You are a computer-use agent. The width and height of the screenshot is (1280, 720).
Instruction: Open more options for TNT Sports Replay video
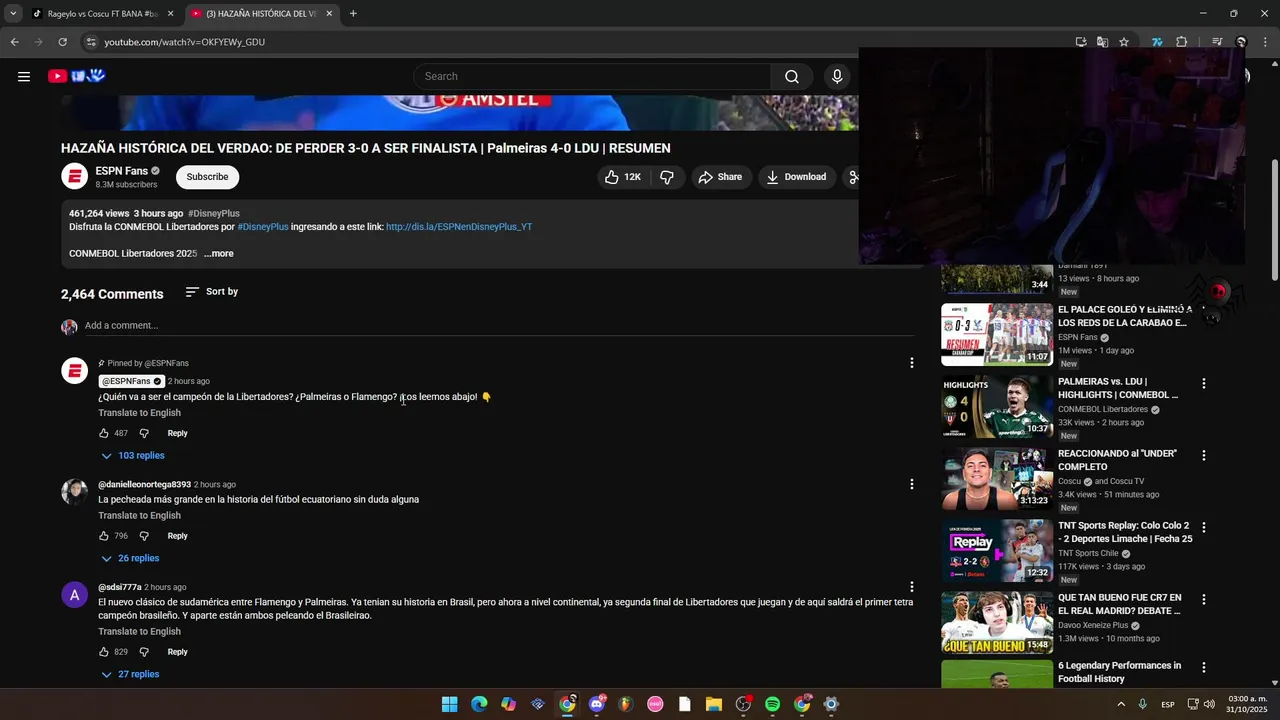(1203, 528)
